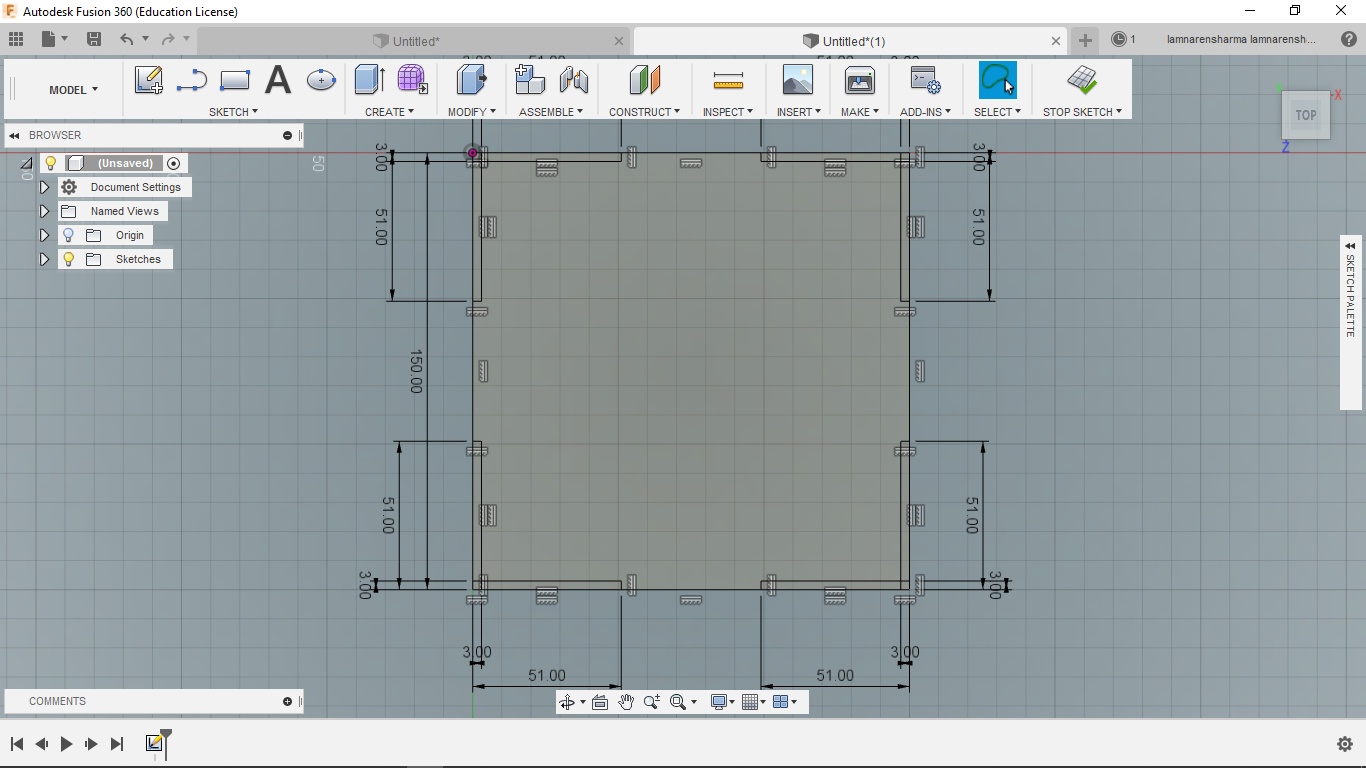Open the CONSTRUCT menu
This screenshot has height=768, width=1366.
tap(644, 112)
